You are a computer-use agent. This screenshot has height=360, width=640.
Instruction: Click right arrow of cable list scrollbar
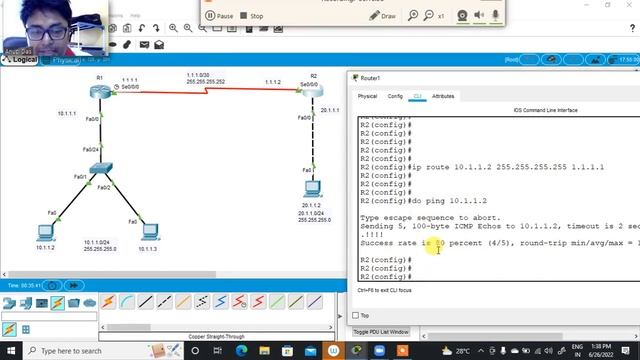pos(331,327)
